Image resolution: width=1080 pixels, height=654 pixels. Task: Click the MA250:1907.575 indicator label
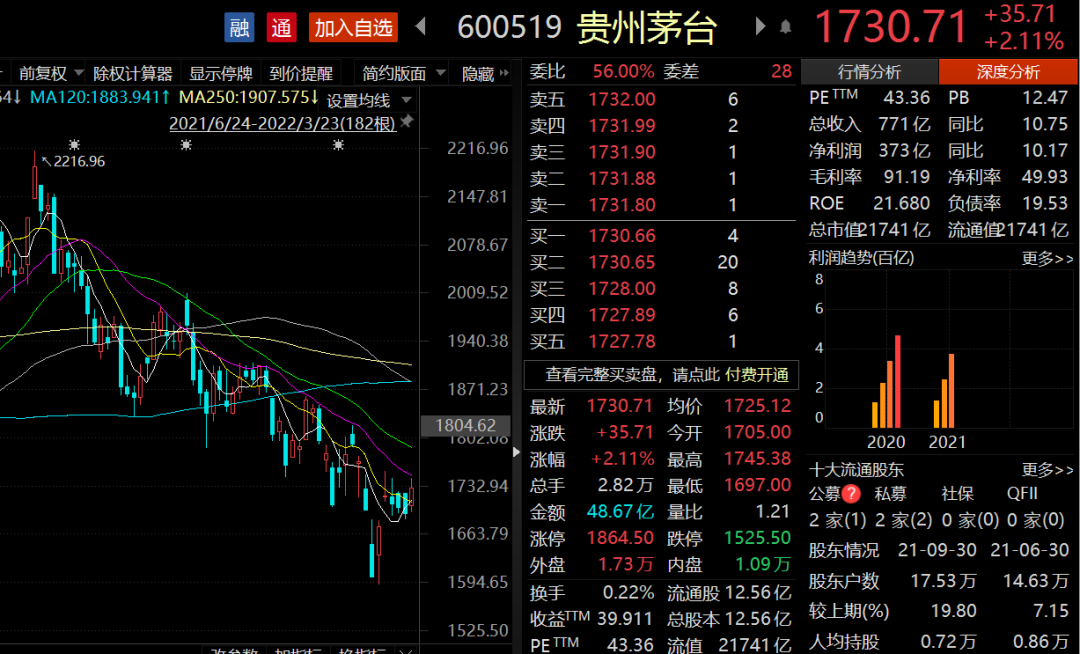click(x=249, y=97)
